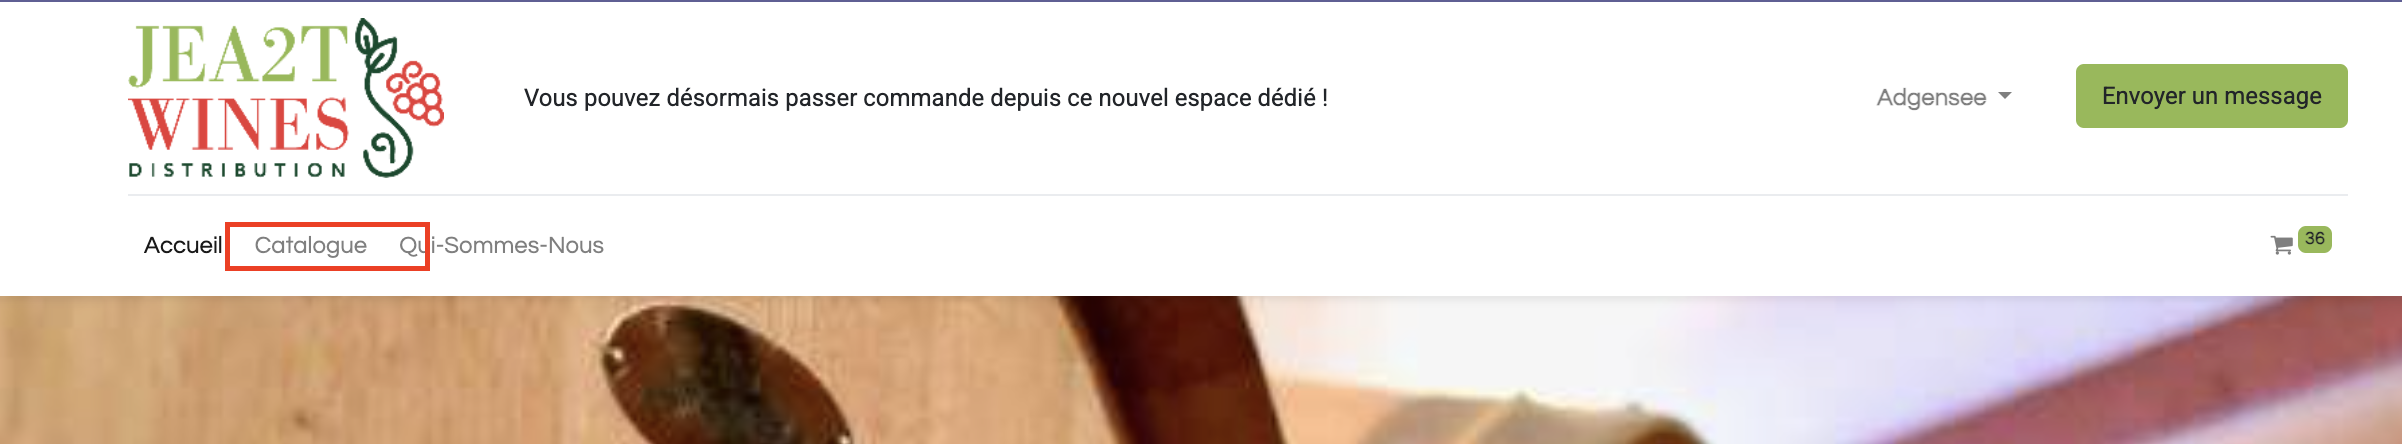Image resolution: width=2402 pixels, height=444 pixels.
Task: Go to the Accueil menu item
Action: (183, 245)
